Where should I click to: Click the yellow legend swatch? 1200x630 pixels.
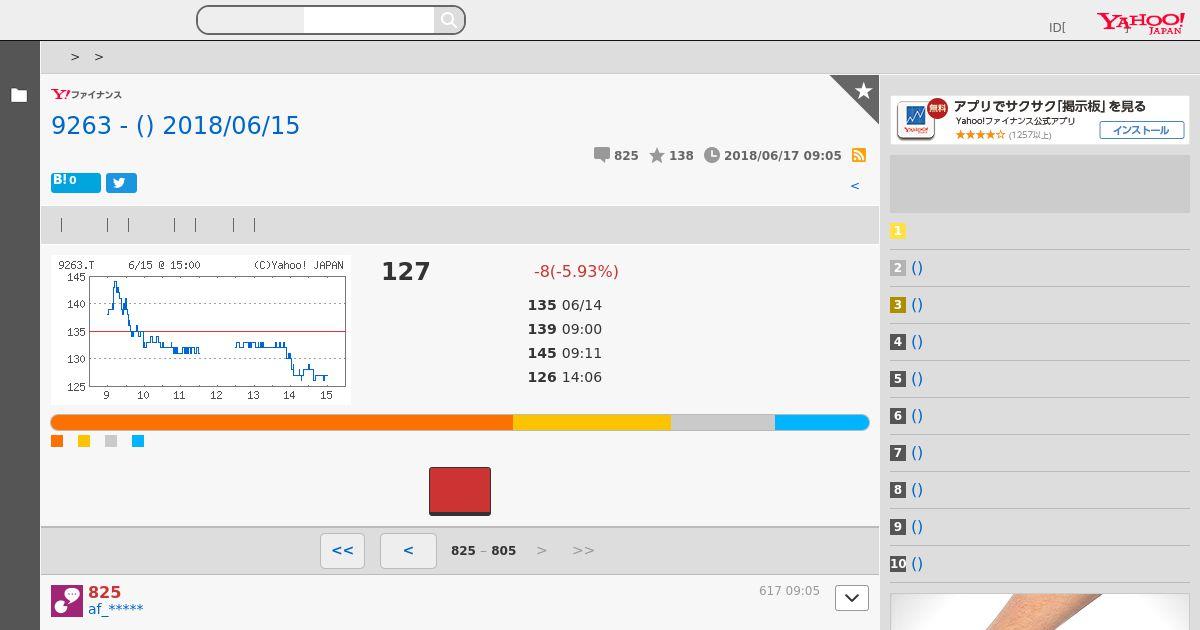(84, 441)
